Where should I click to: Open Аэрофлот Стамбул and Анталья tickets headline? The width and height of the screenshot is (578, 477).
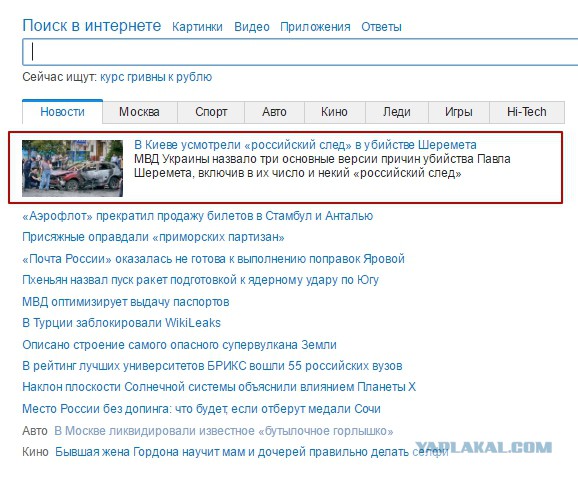[198, 216]
